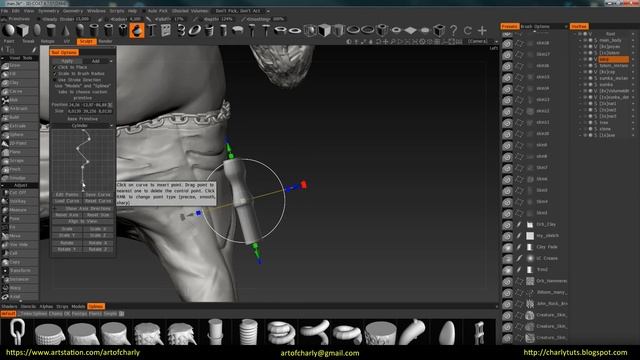Image resolution: width=640 pixels, height=360 pixels.
Task: Select the text T primitive icon
Action: point(151,30)
